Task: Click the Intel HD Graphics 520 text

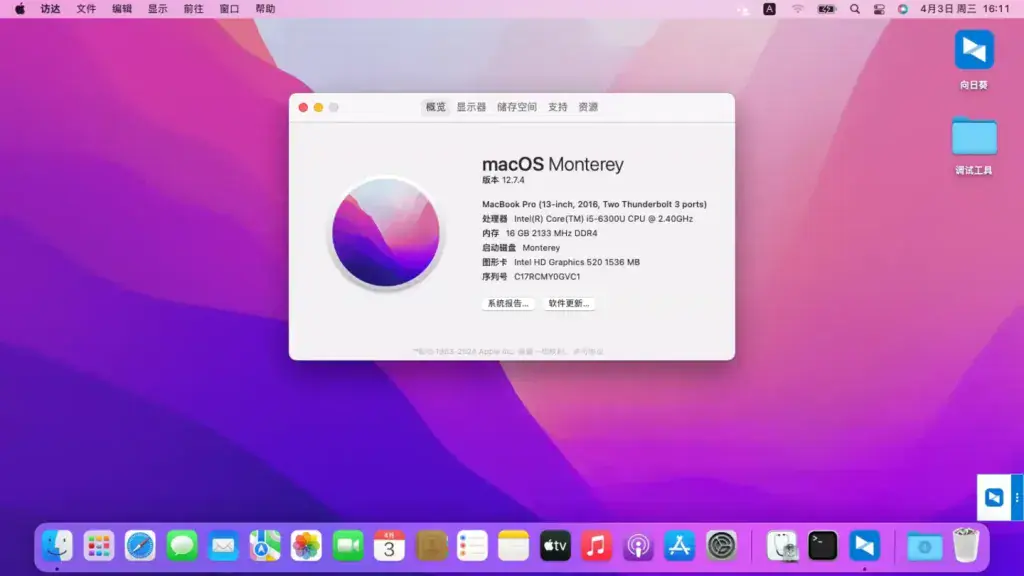Action: [x=577, y=262]
